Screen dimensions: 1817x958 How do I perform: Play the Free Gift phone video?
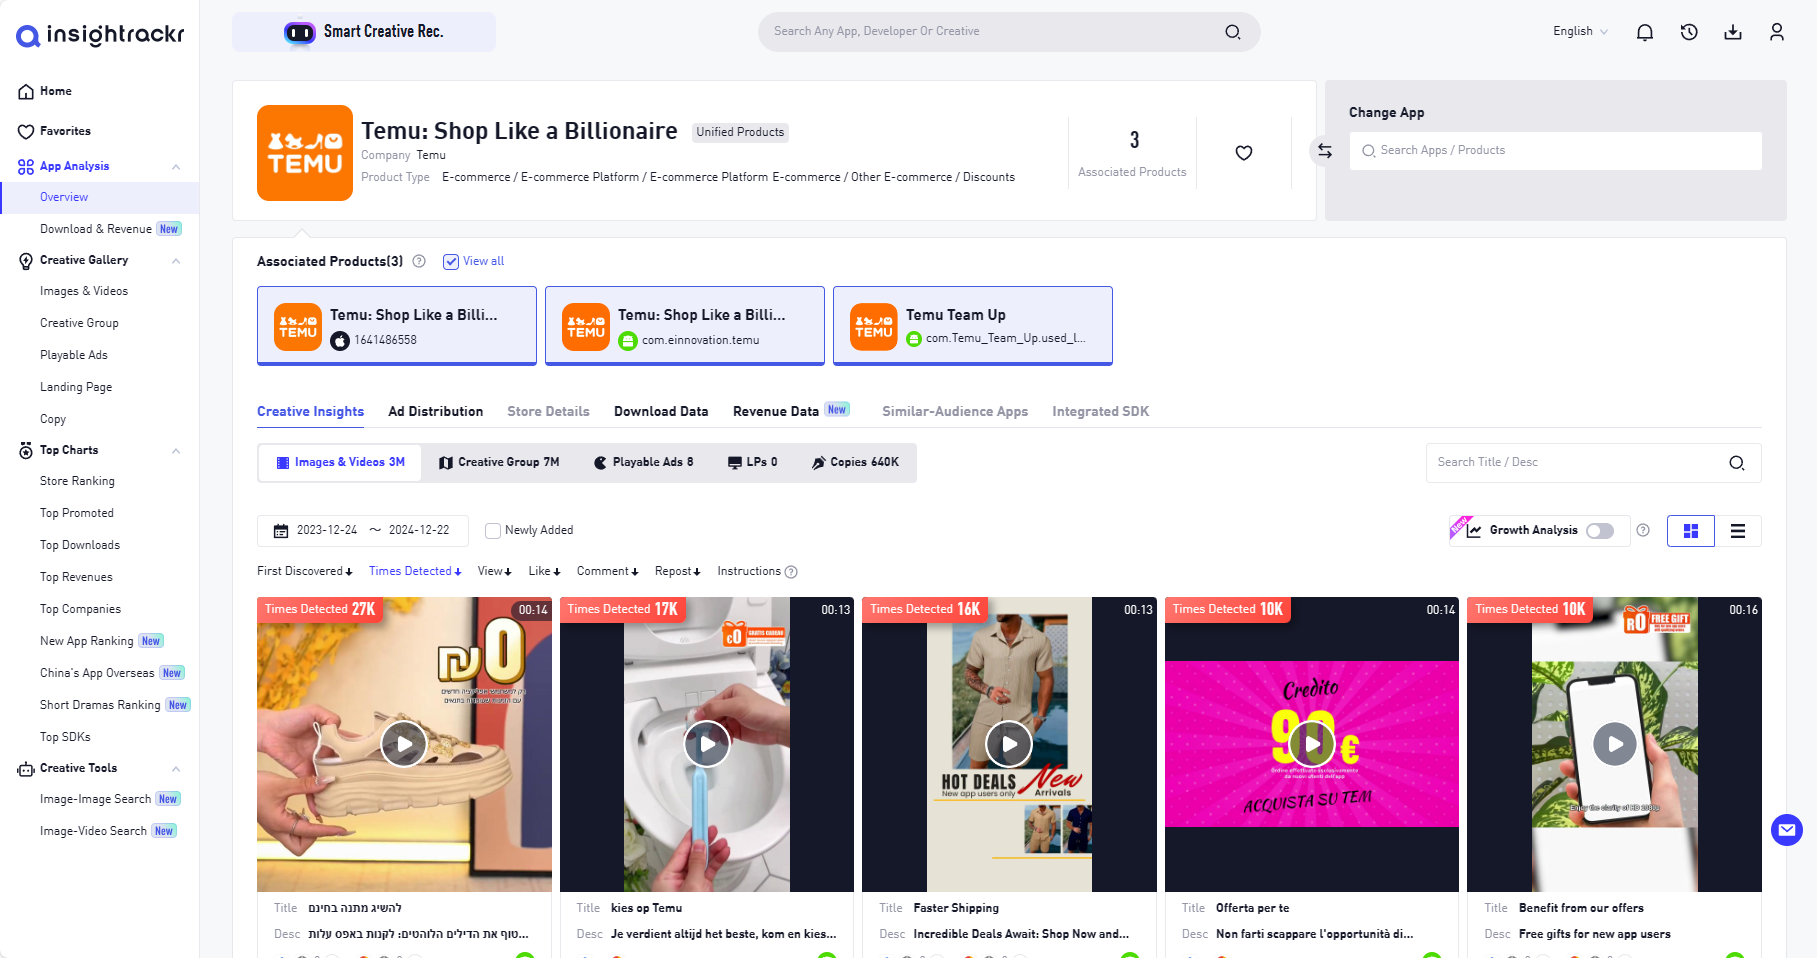click(x=1615, y=744)
